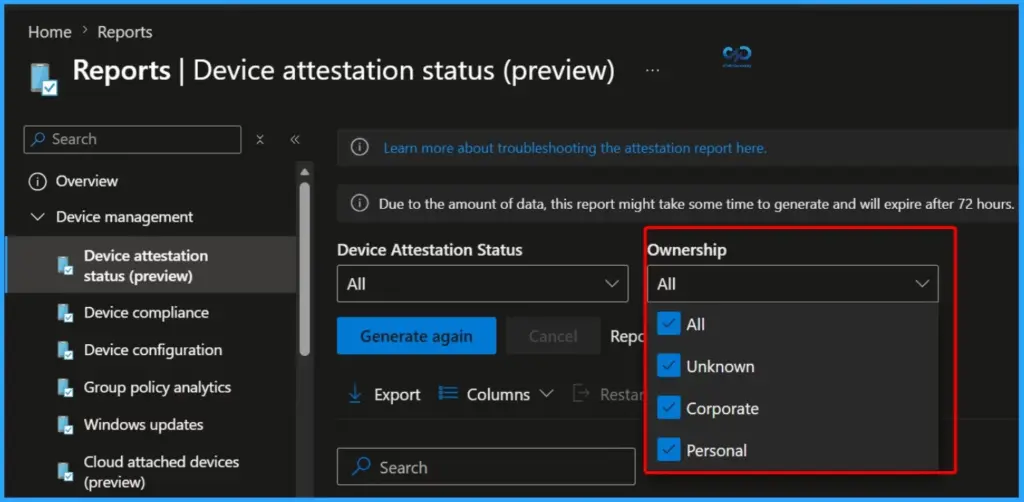Open the Device Attestation Status dropdown
Image resolution: width=1024 pixels, height=502 pixels.
tap(483, 283)
